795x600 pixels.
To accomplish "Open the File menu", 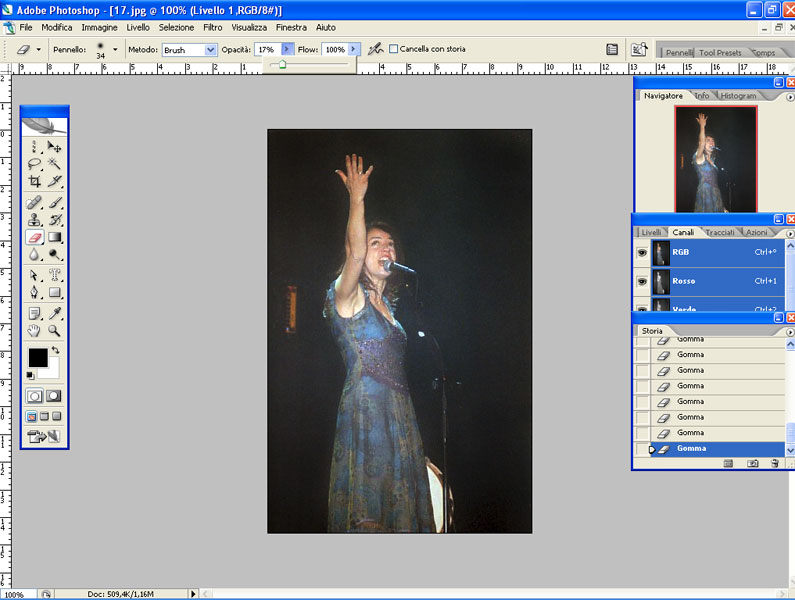I will coord(26,27).
